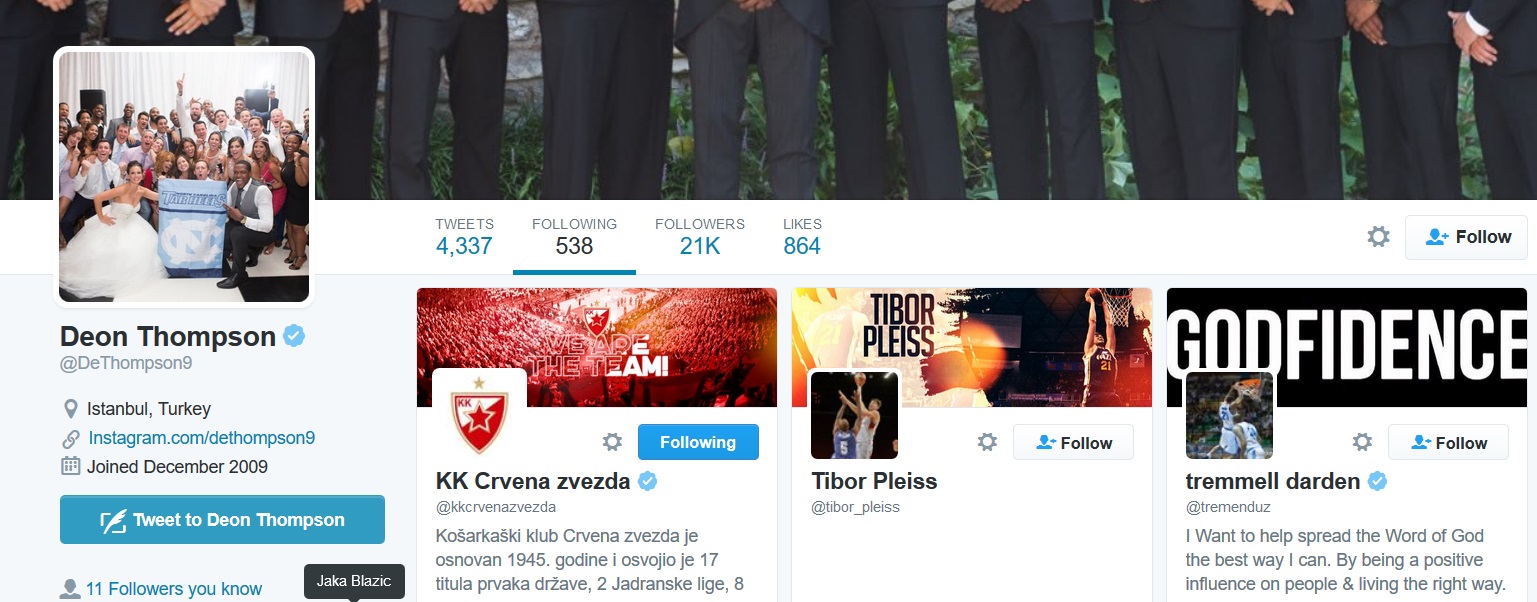This screenshot has height=602, width=1537.
Task: Click KK Crvena zvezda club logo avatar
Action: (479, 416)
